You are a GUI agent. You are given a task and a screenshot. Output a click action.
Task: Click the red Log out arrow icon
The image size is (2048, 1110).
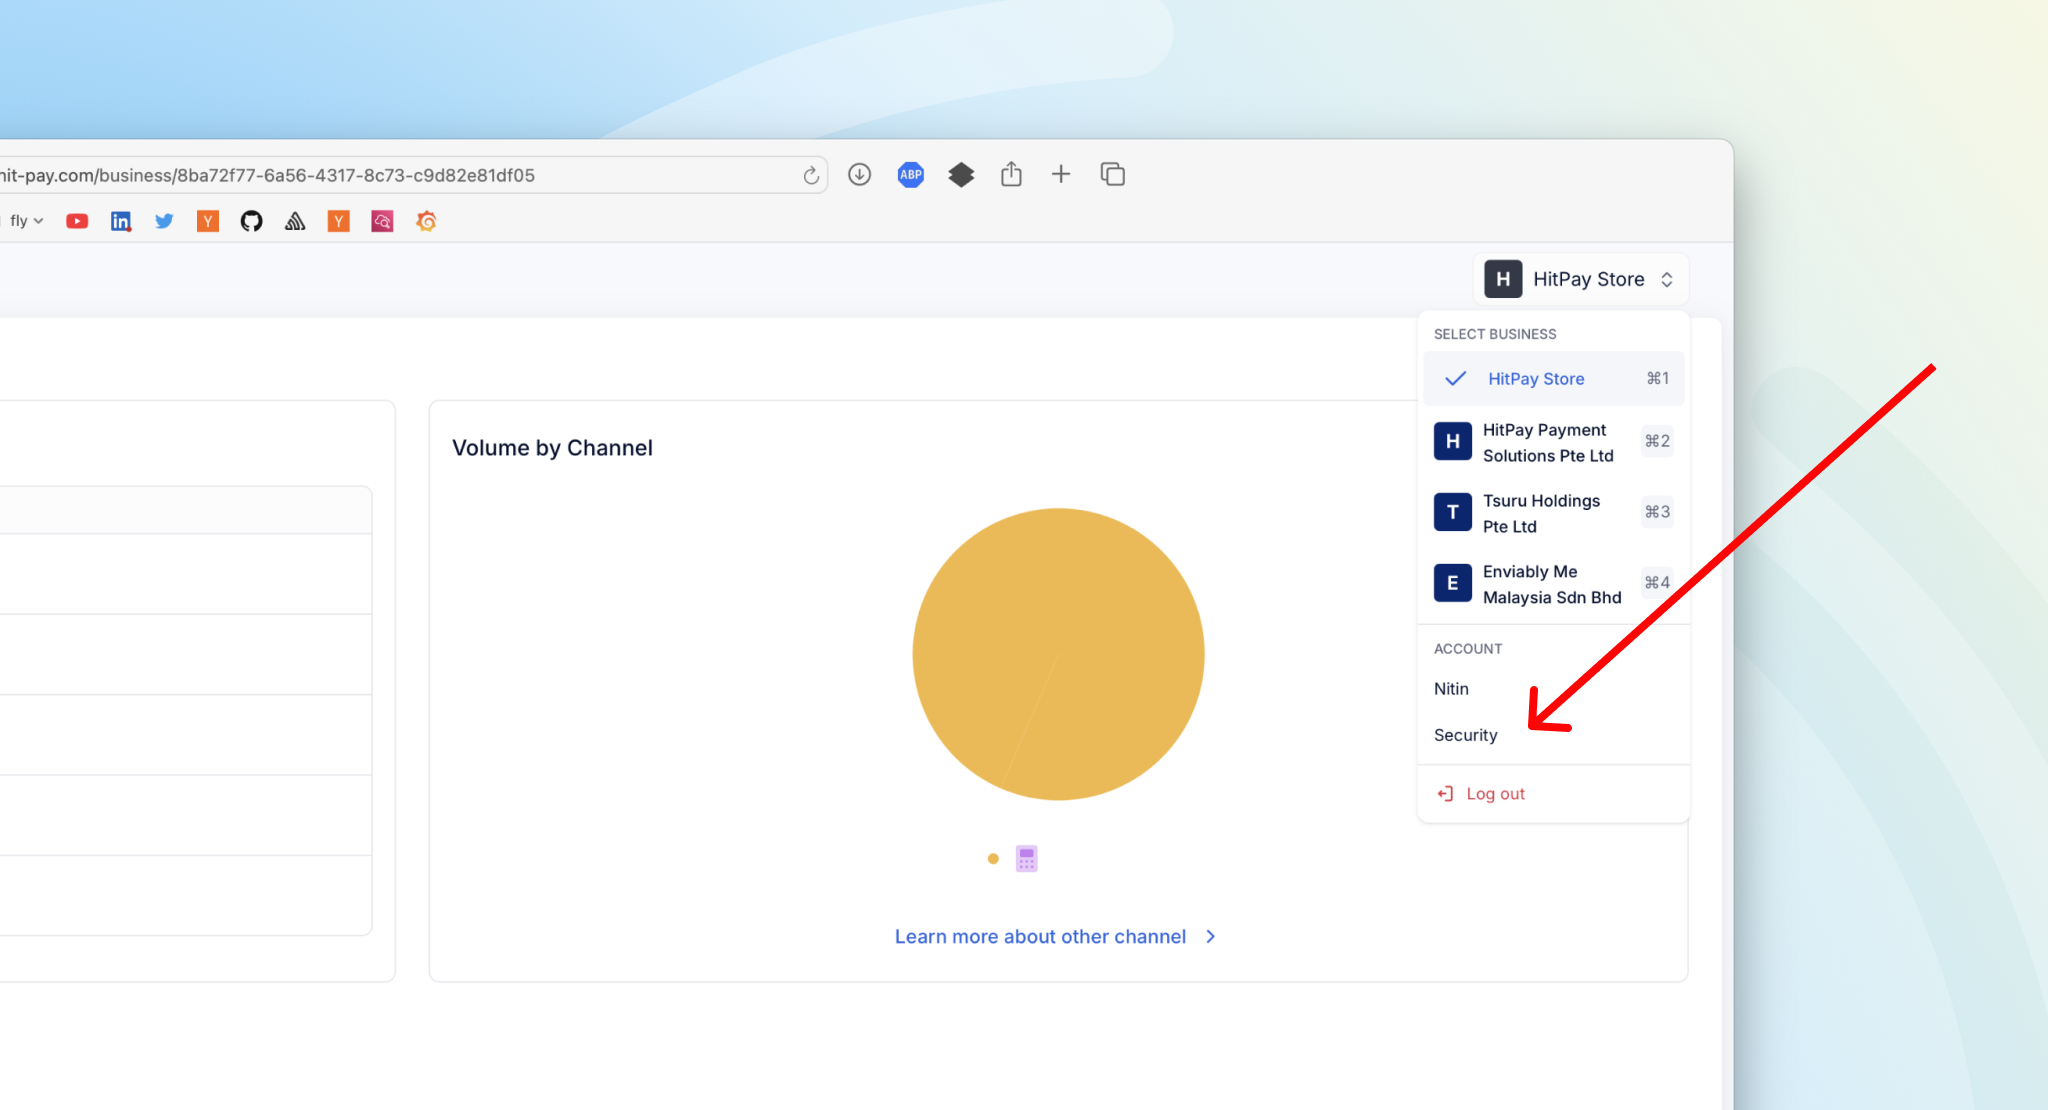pyautogui.click(x=1445, y=794)
